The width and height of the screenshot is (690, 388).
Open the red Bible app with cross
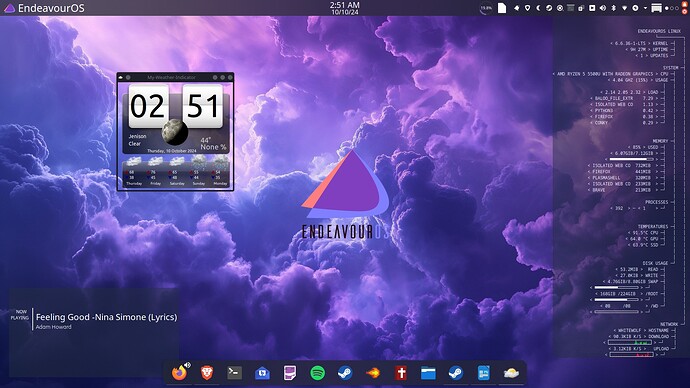pyautogui.click(x=400, y=373)
